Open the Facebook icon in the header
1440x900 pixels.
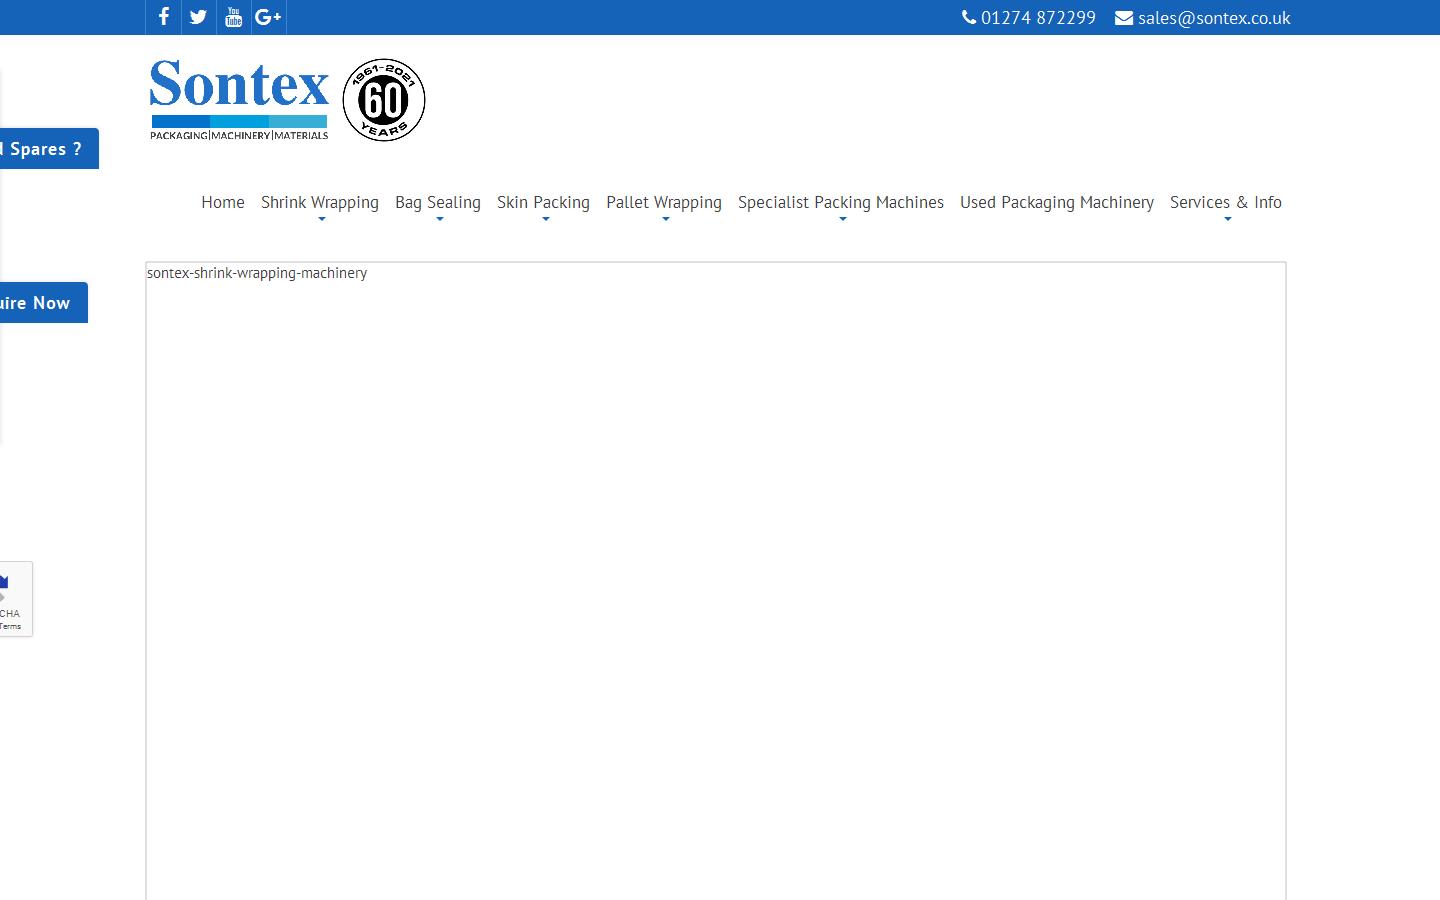[x=163, y=17]
